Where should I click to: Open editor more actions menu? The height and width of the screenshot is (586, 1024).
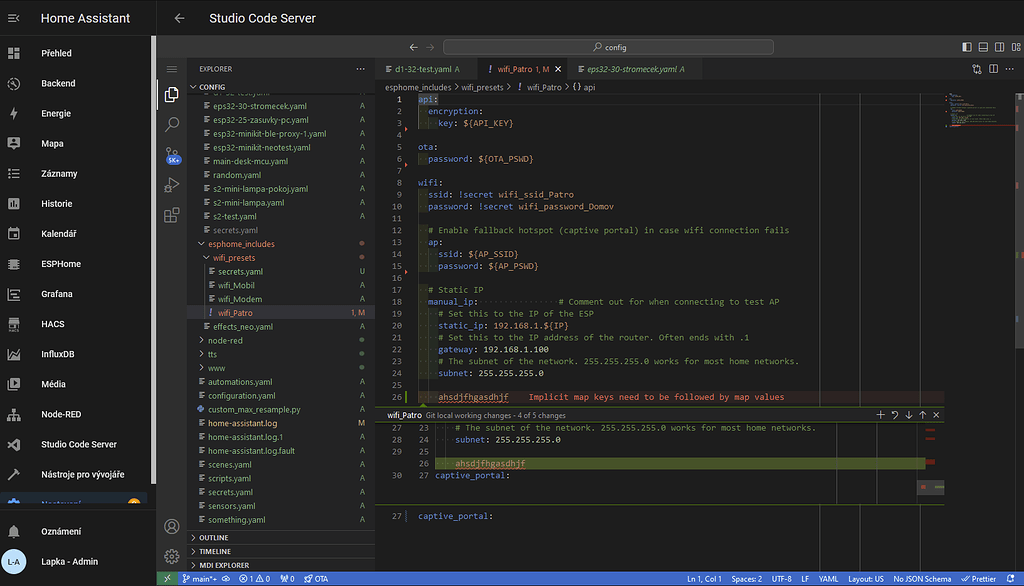coord(1010,69)
